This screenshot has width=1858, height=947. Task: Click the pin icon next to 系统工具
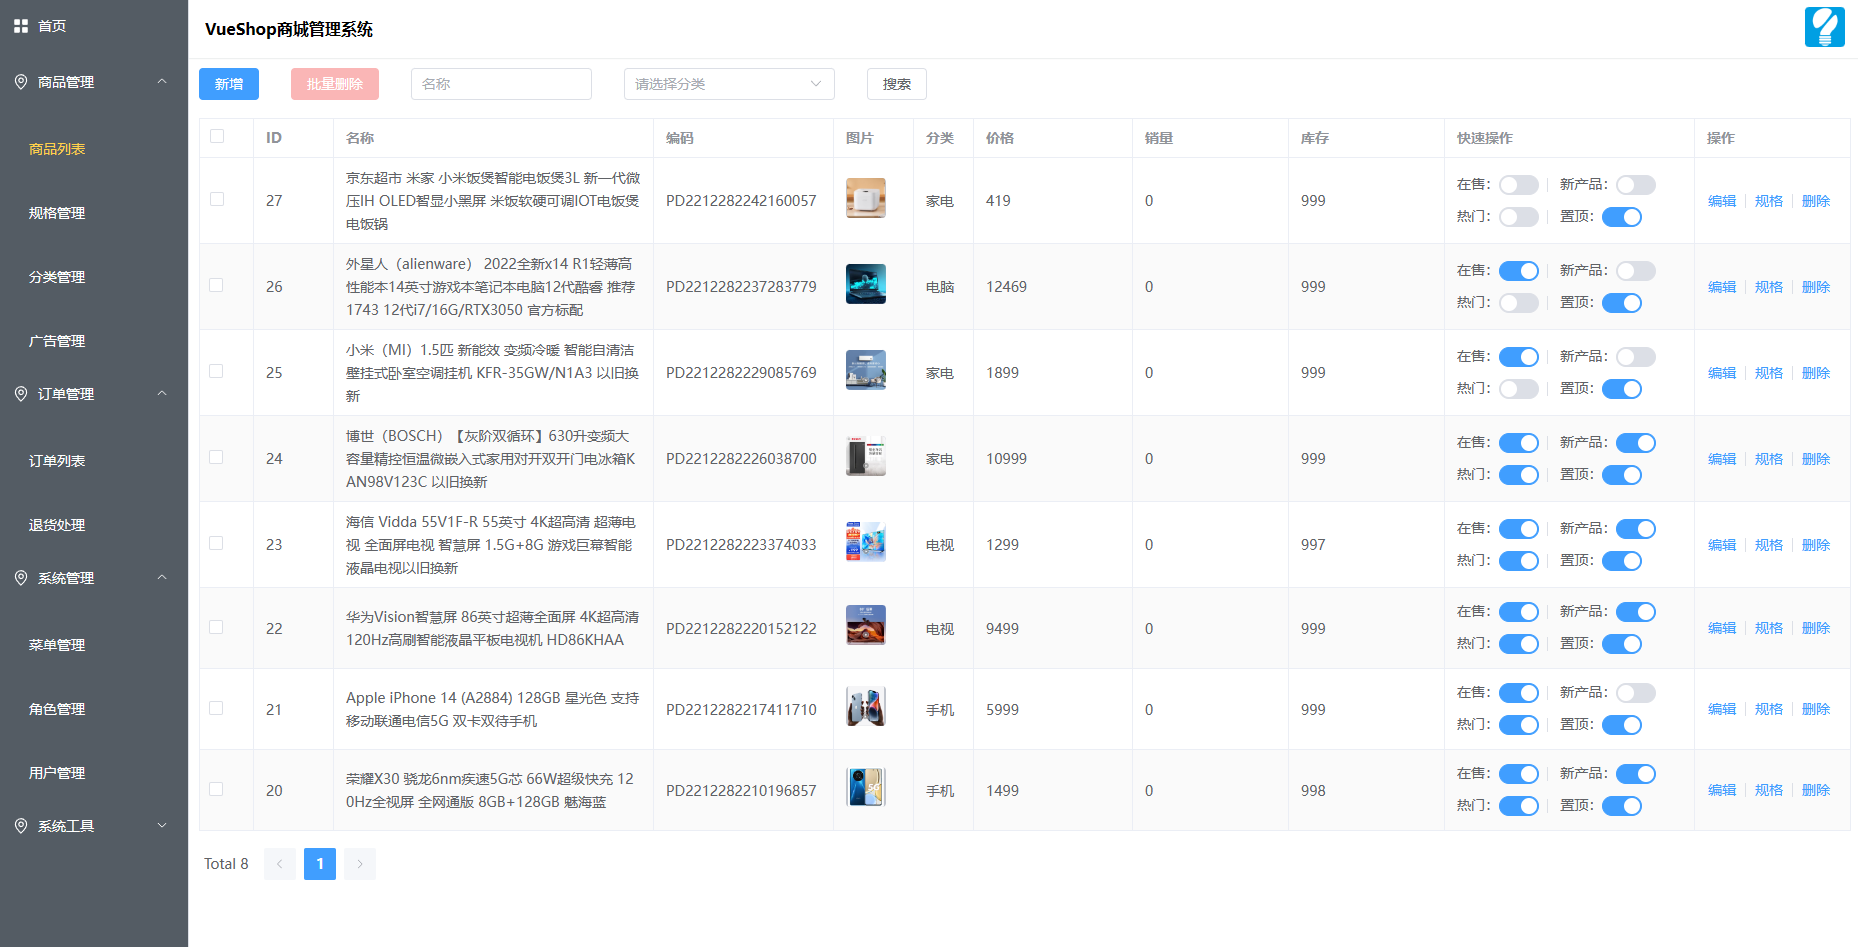click(21, 826)
